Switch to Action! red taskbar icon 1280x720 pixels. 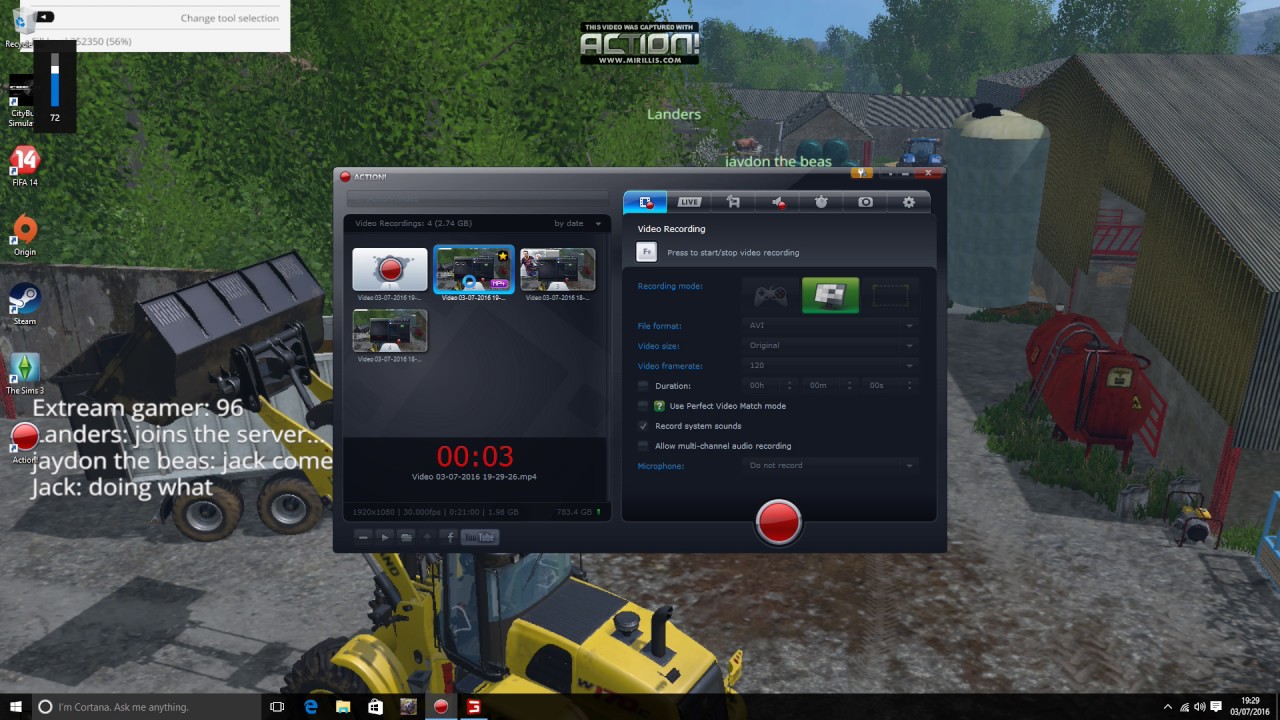pos(440,706)
